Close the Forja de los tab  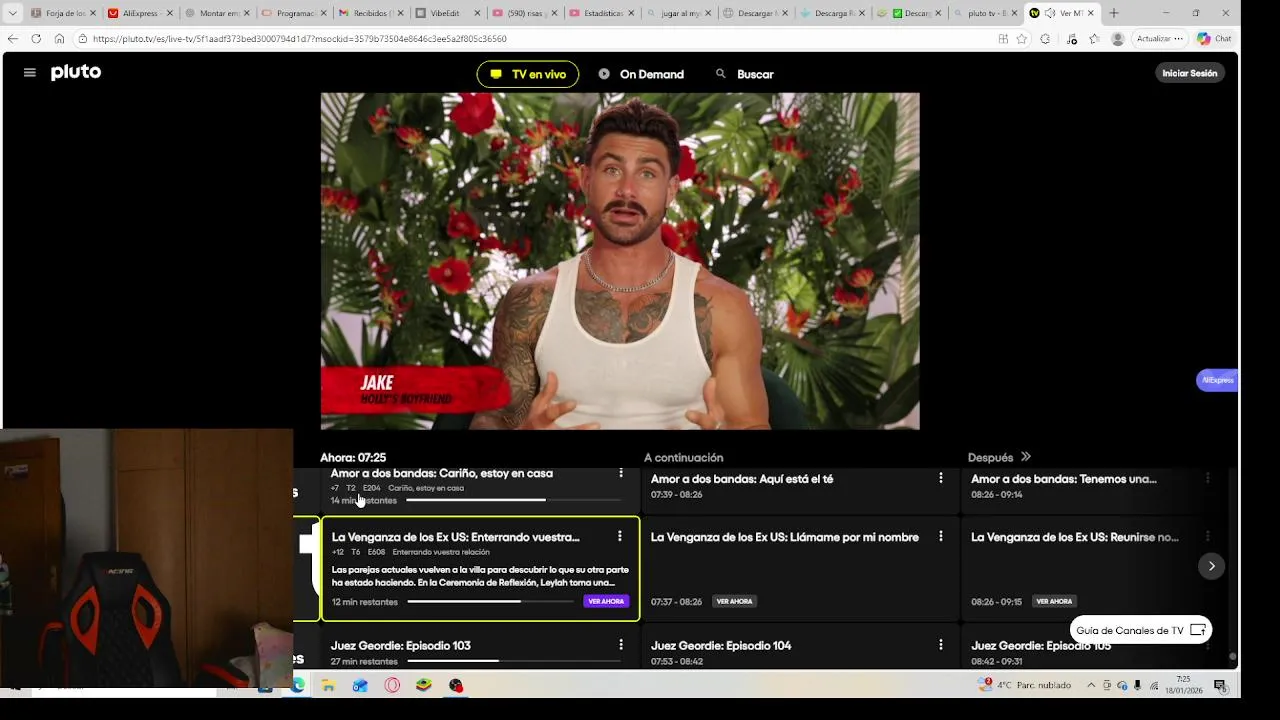[x=94, y=13]
